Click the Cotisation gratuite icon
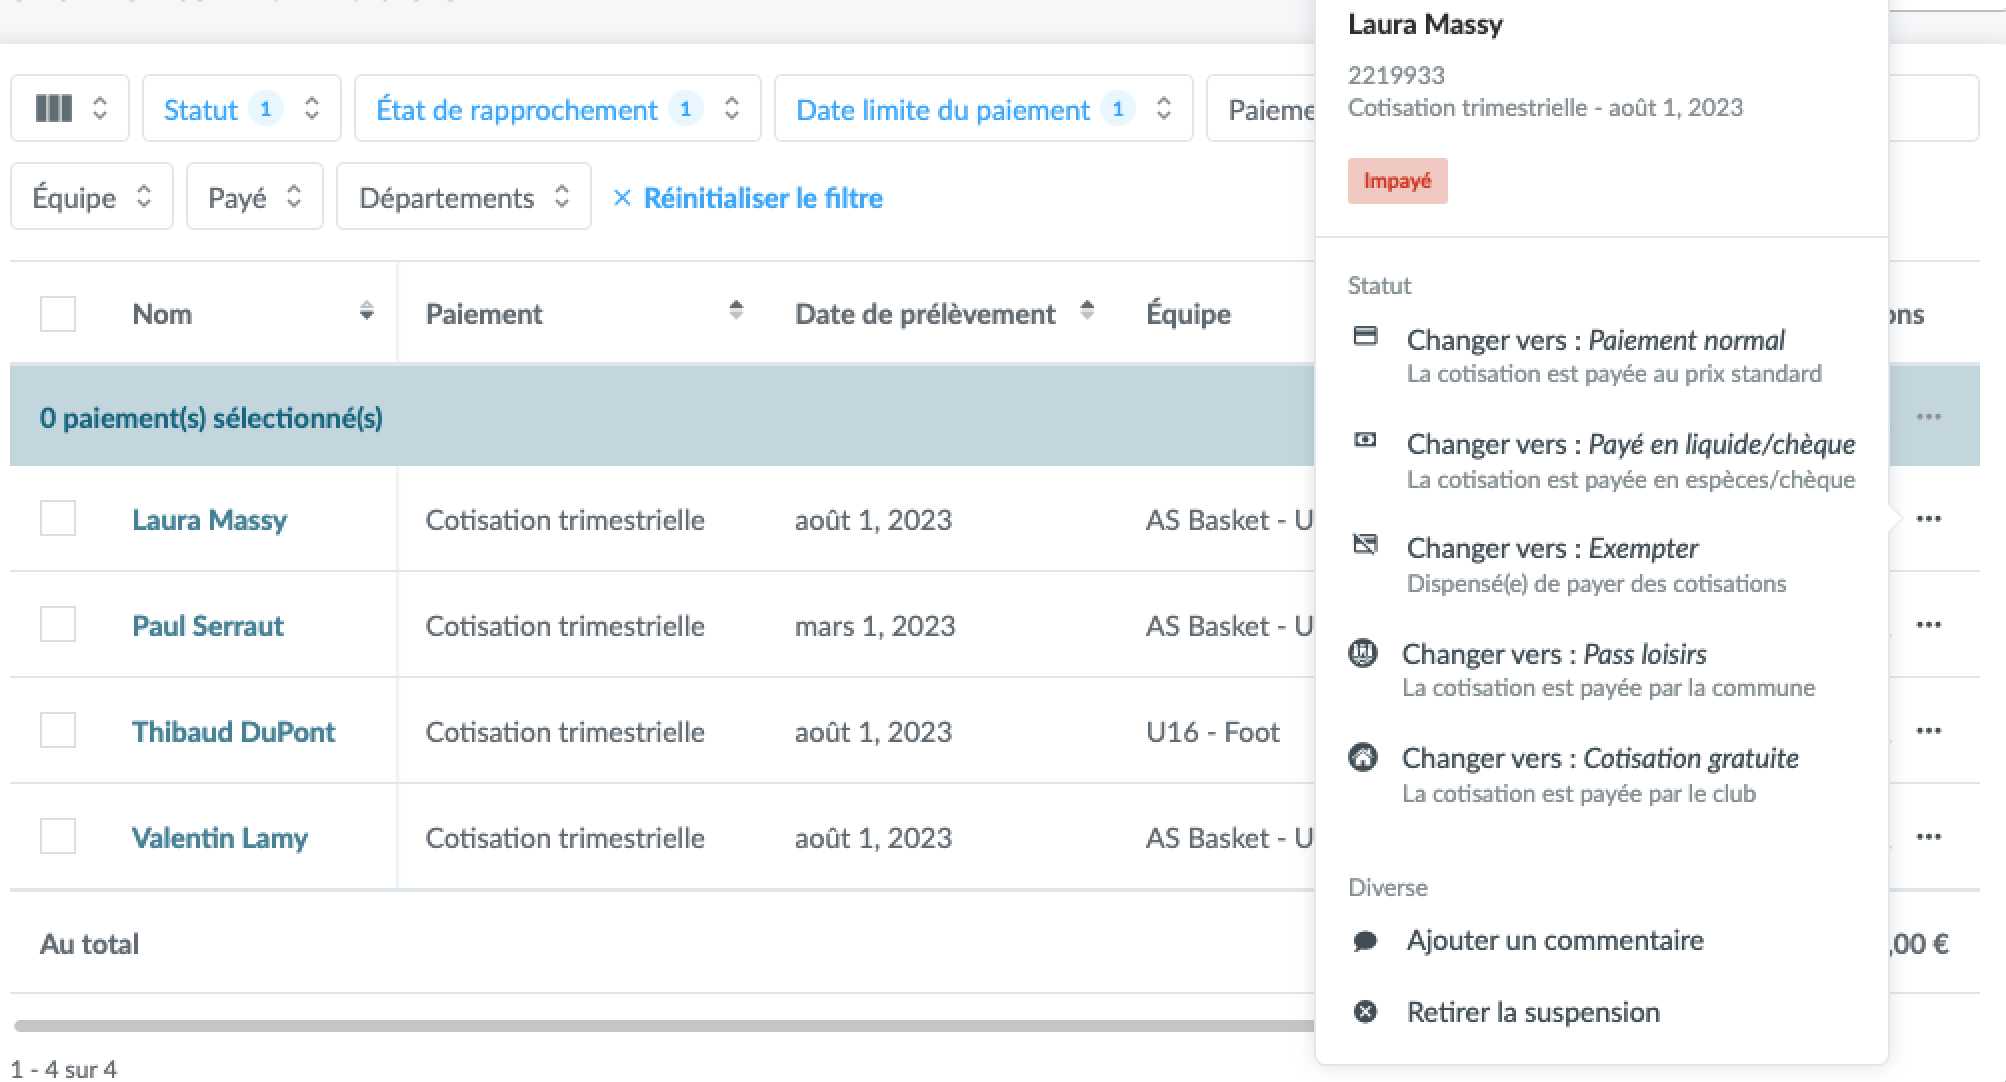The height and width of the screenshot is (1082, 2006). 1363,758
